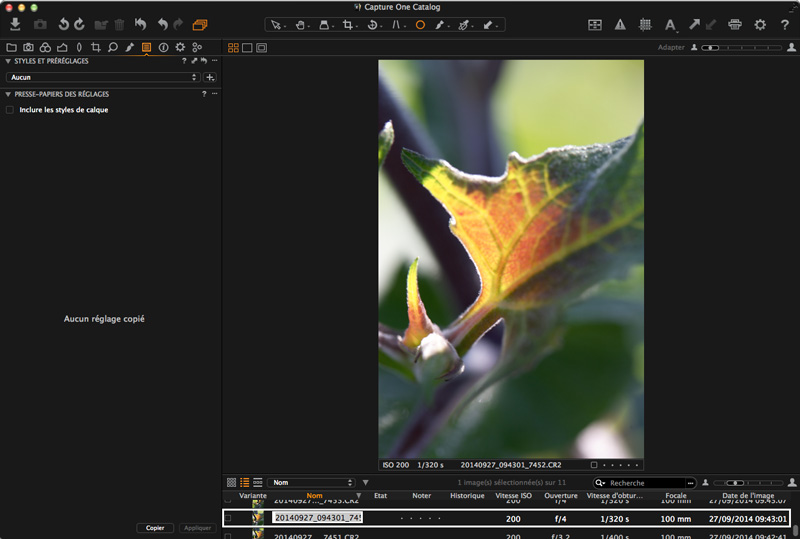Open the Lens tool tab
This screenshot has width=800, height=539.
(x=79, y=47)
